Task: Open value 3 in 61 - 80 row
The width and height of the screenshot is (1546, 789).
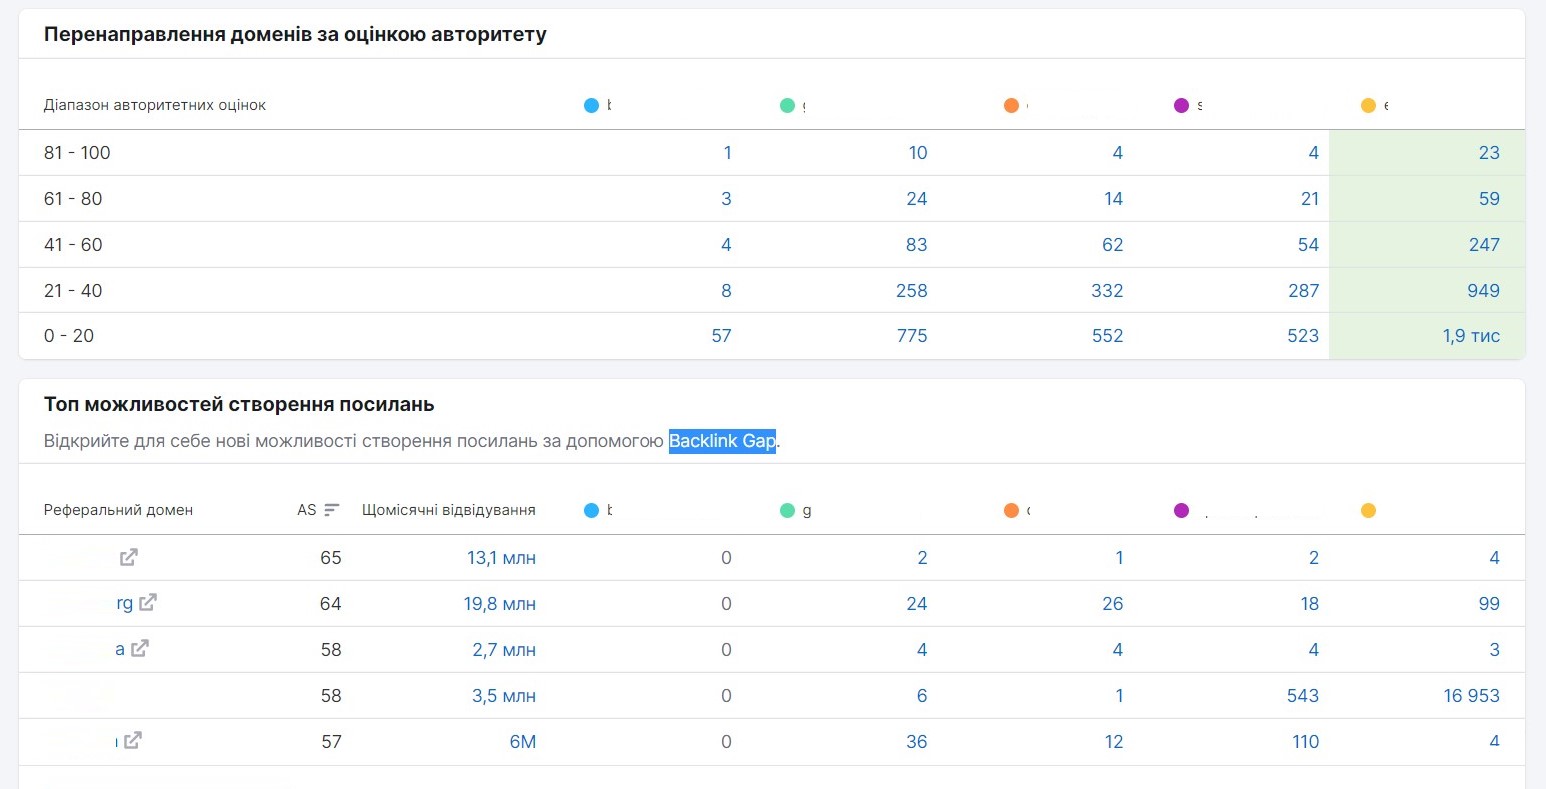Action: [726, 199]
